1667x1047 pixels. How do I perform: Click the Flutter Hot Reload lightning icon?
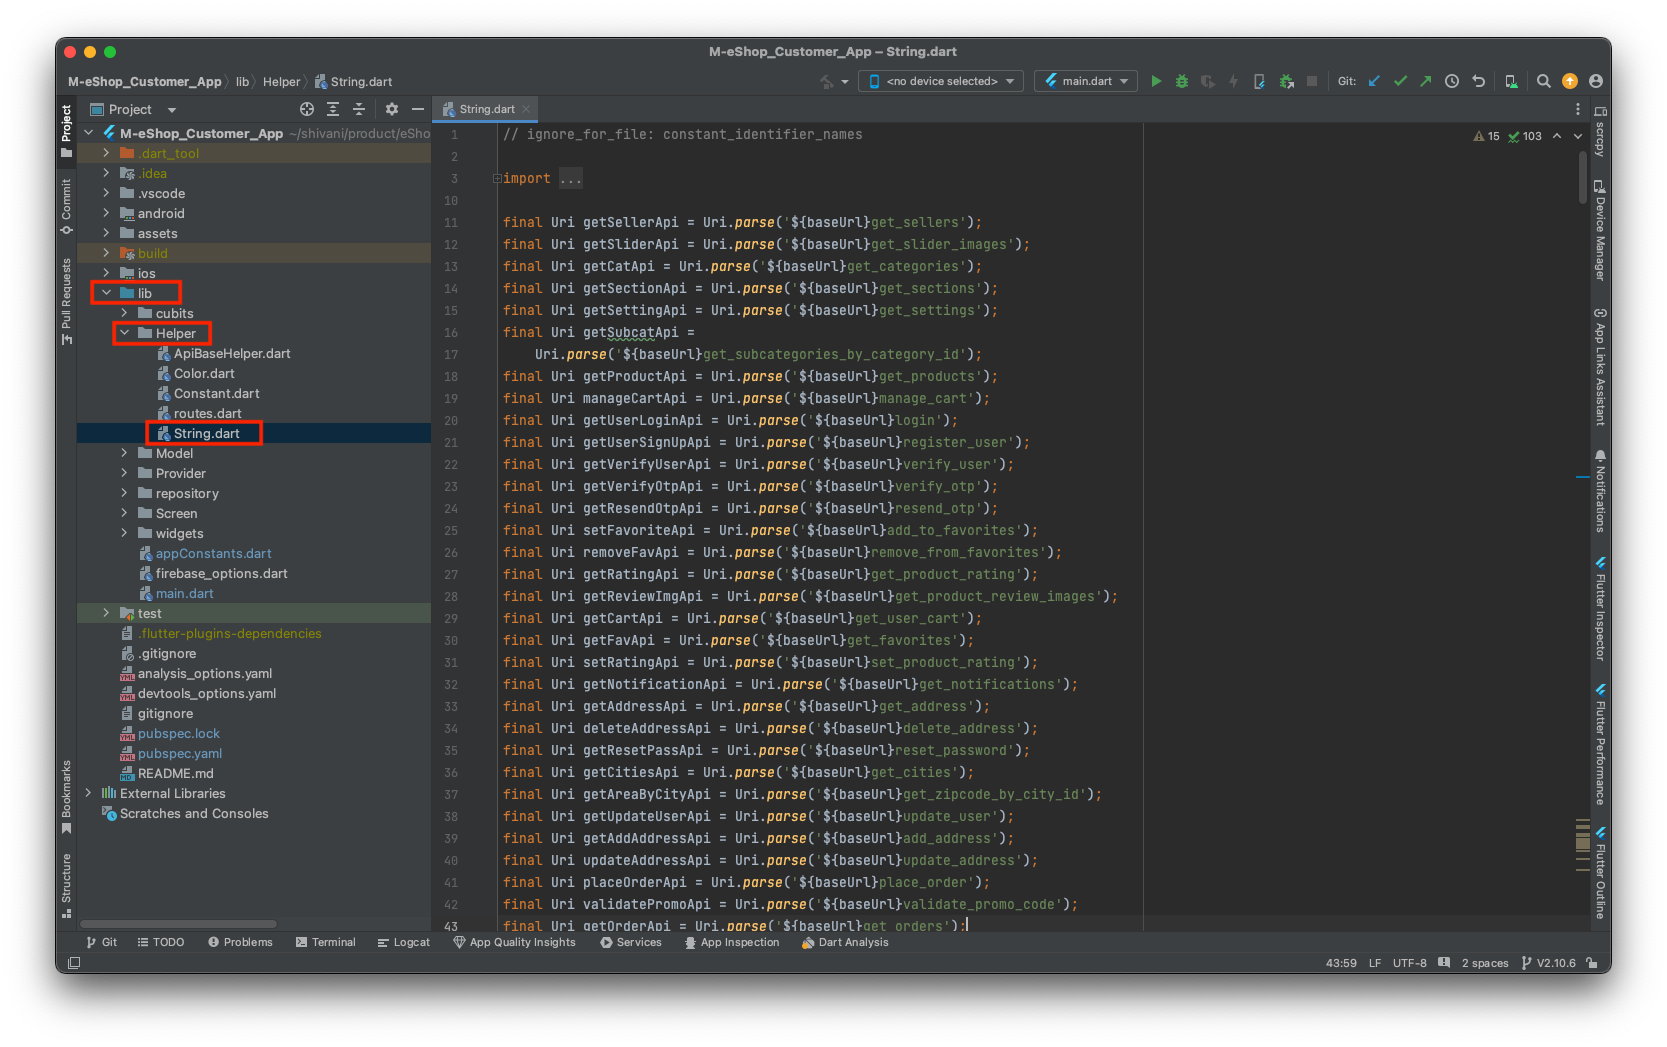1233,81
